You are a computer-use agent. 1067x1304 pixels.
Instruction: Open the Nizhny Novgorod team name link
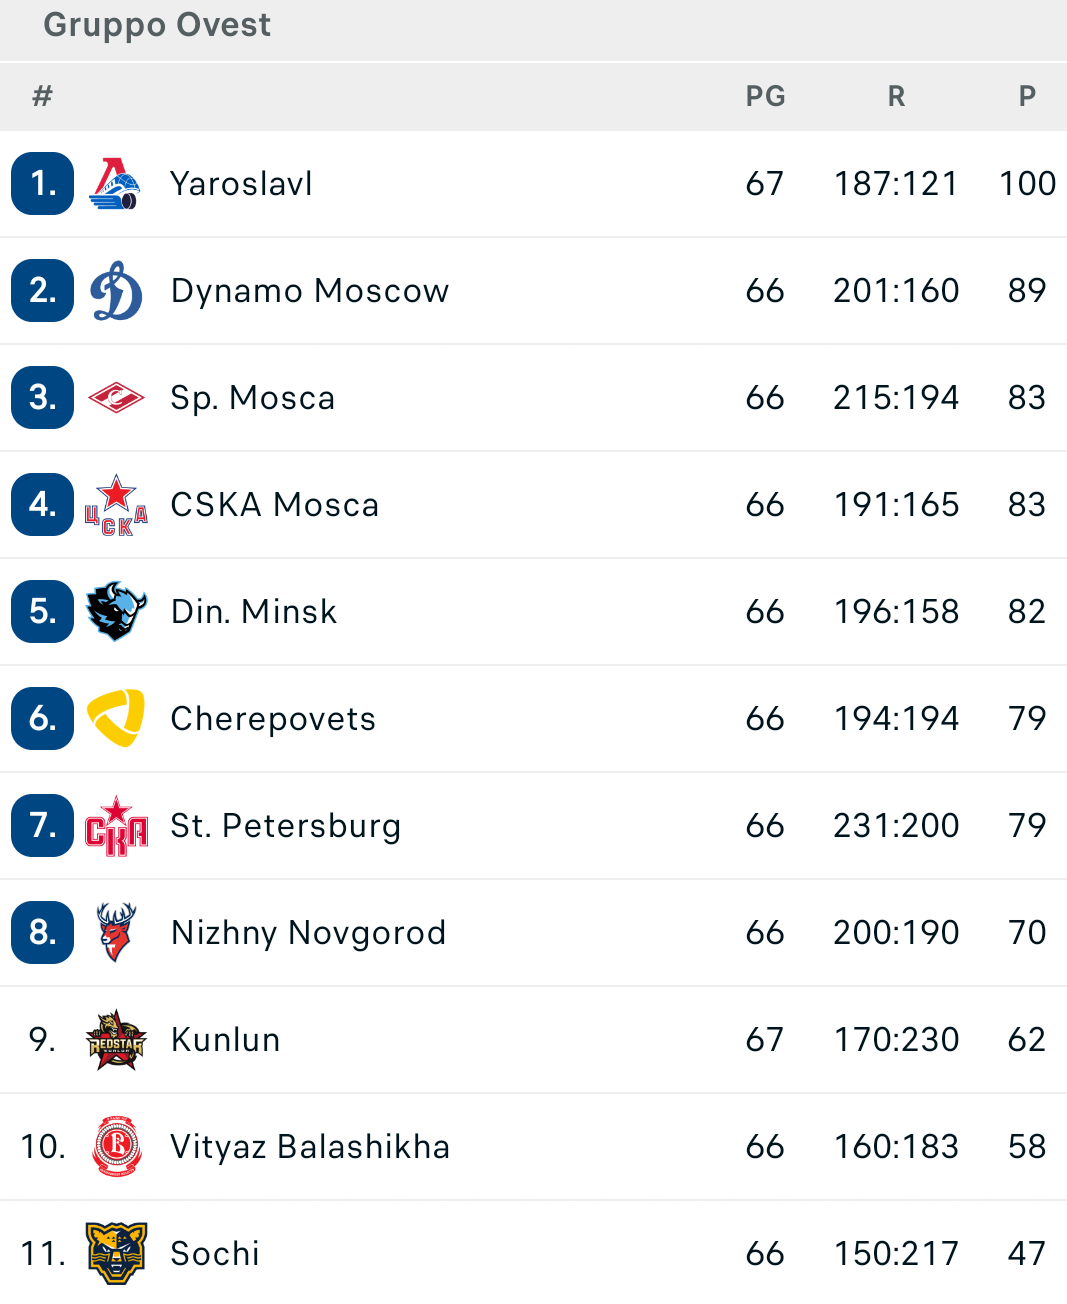[308, 933]
